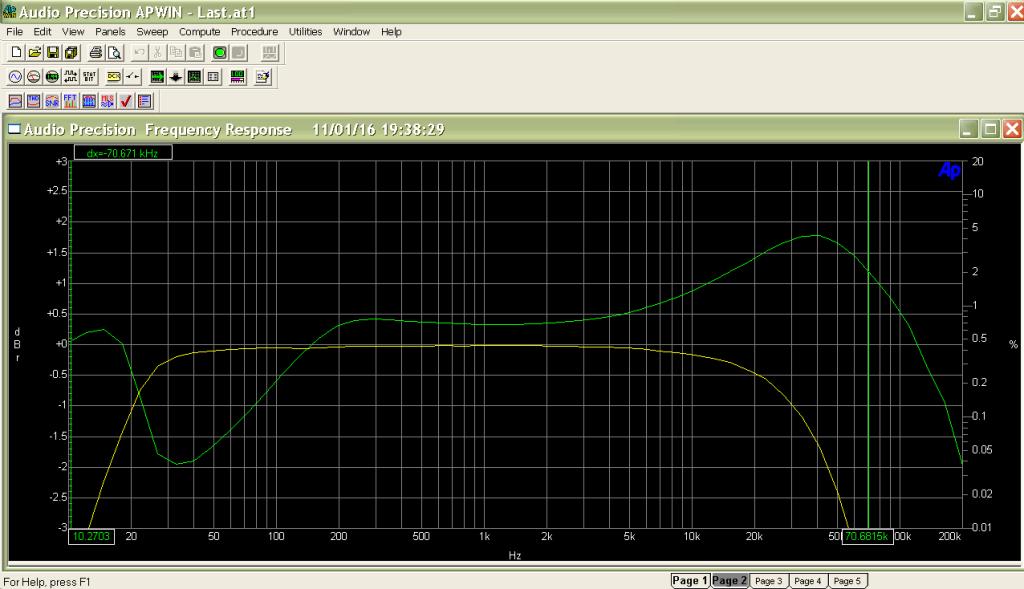This screenshot has width=1024, height=589.
Task: Click the scissors Cut icon
Action: pyautogui.click(x=157, y=52)
